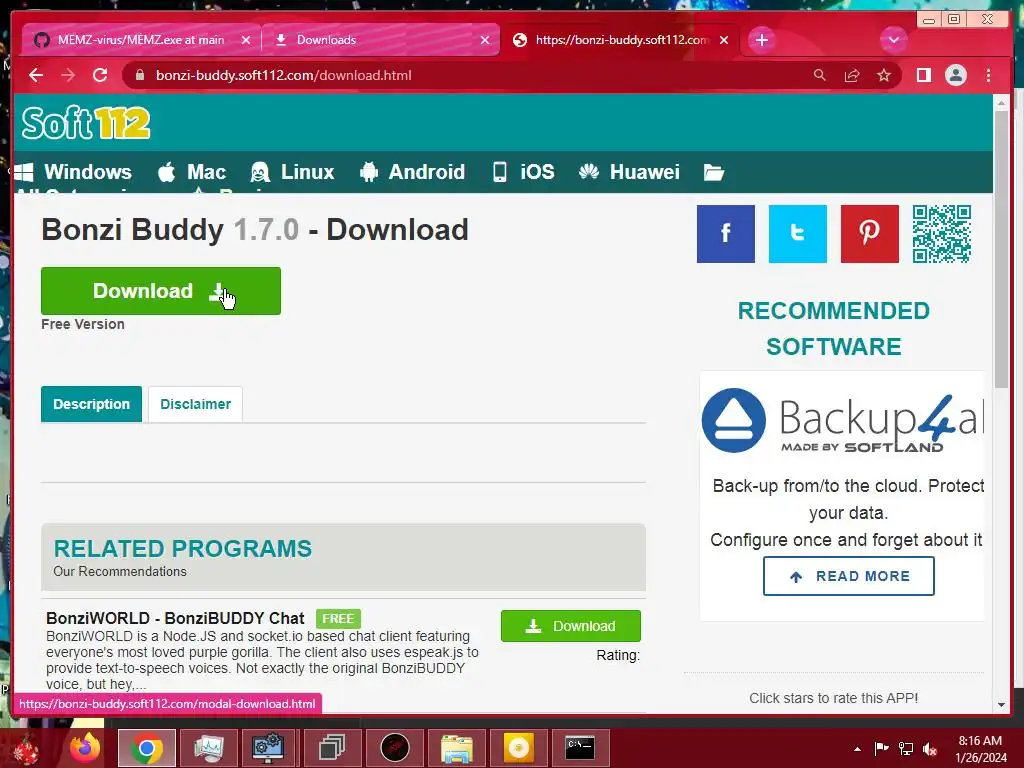Click the scrollbar down arrow
The width and height of the screenshot is (1024, 768).
[1001, 705]
